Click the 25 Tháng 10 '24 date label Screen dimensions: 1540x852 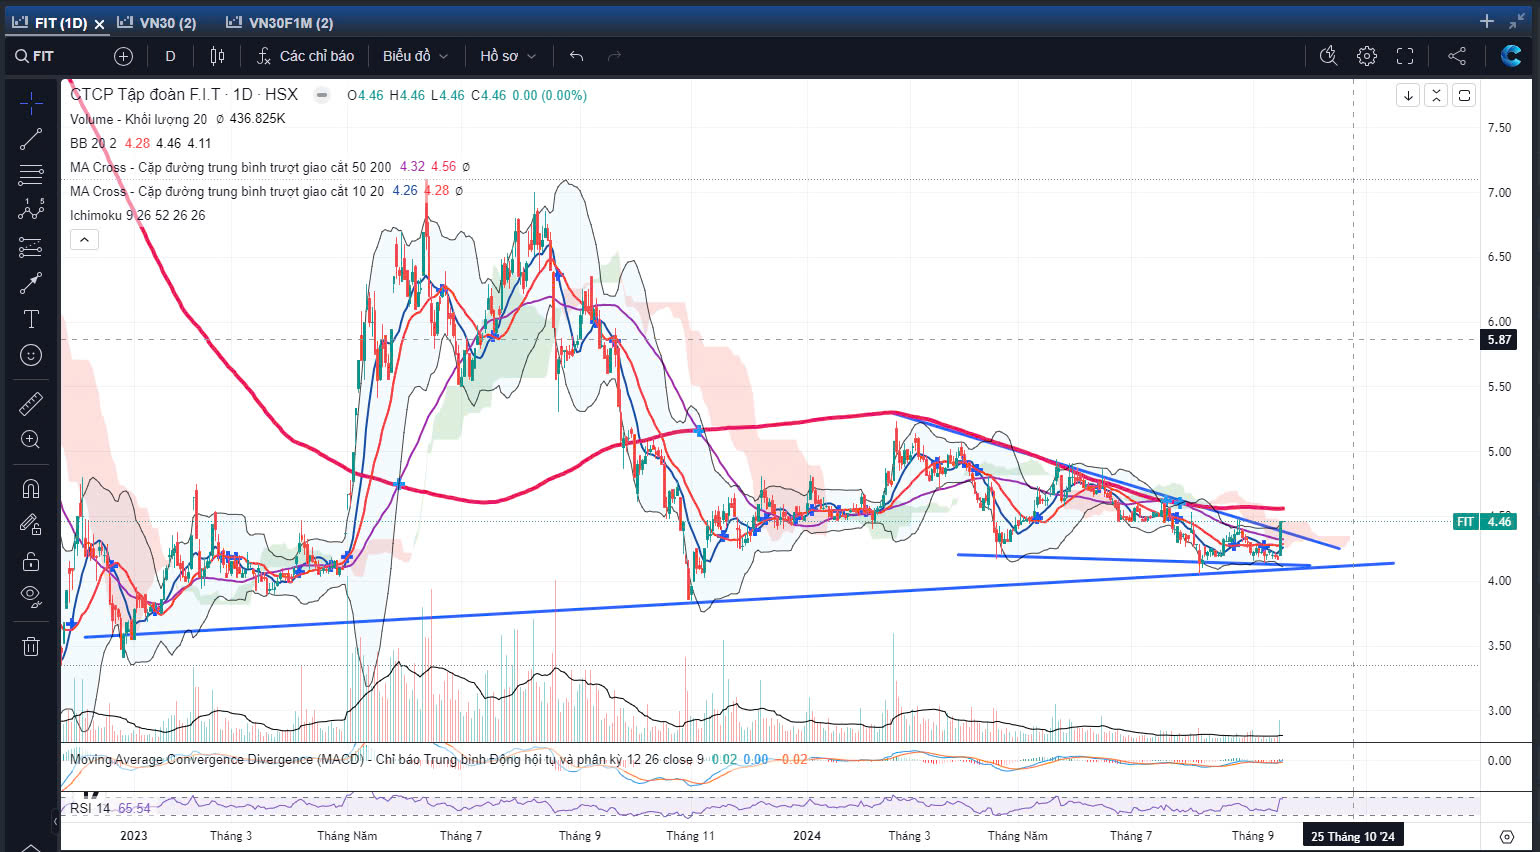pos(1353,836)
